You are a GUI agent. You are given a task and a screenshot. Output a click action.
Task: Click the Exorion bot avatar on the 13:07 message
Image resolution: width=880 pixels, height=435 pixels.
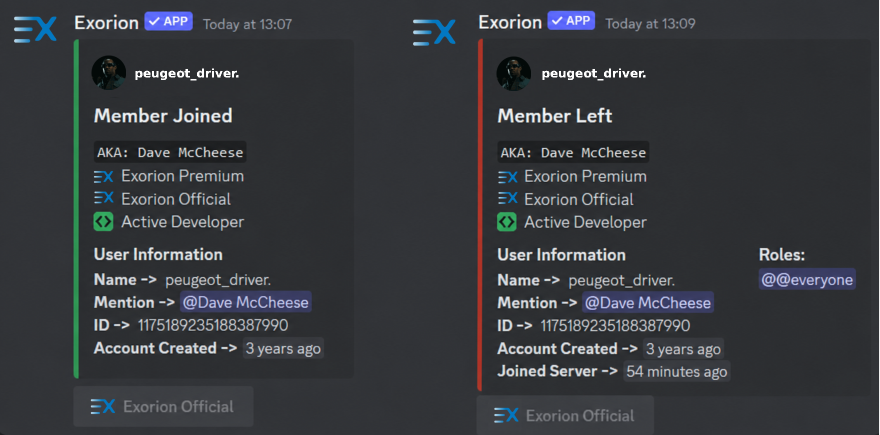(35, 29)
